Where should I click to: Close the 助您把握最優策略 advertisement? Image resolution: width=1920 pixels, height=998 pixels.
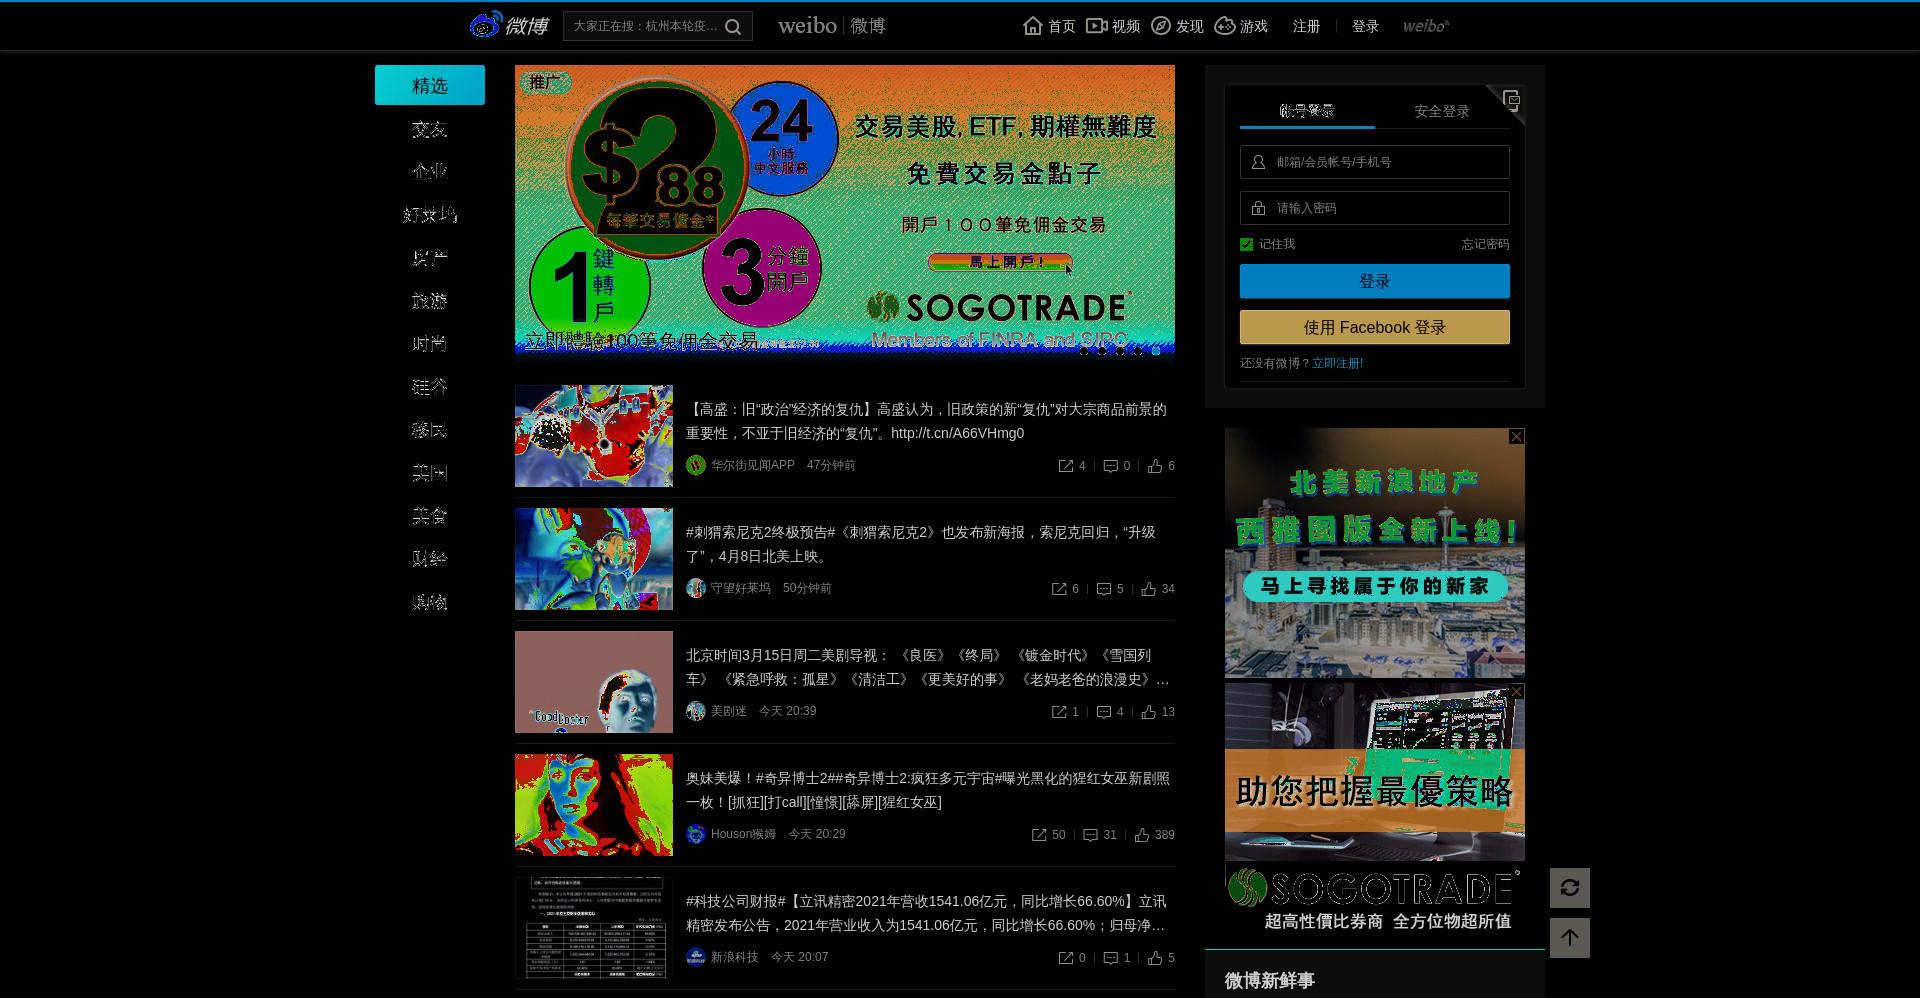[x=1517, y=691]
